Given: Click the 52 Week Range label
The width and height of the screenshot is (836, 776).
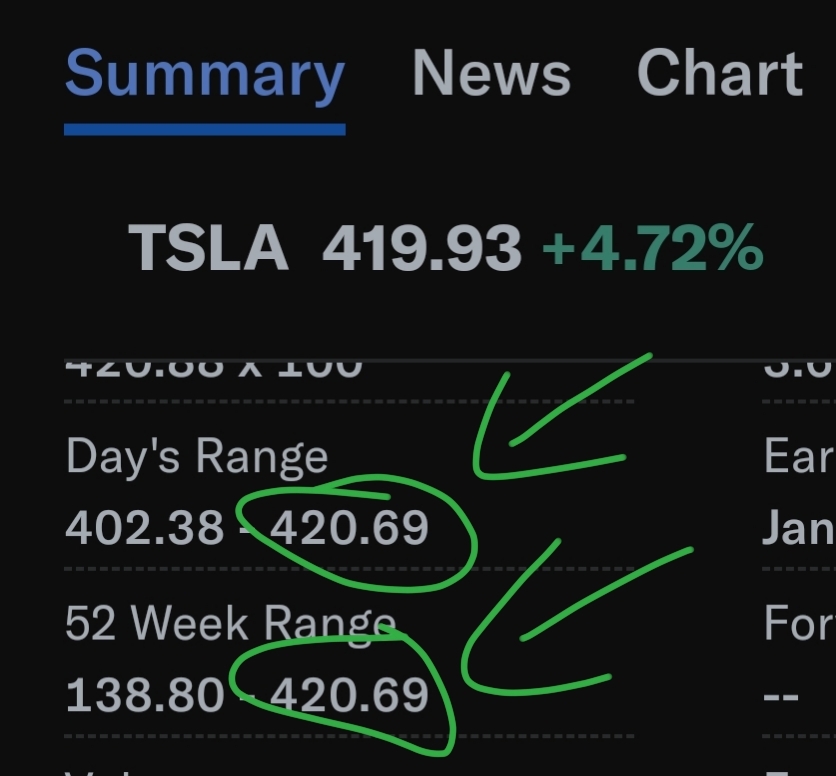Looking at the screenshot, I should (230, 623).
